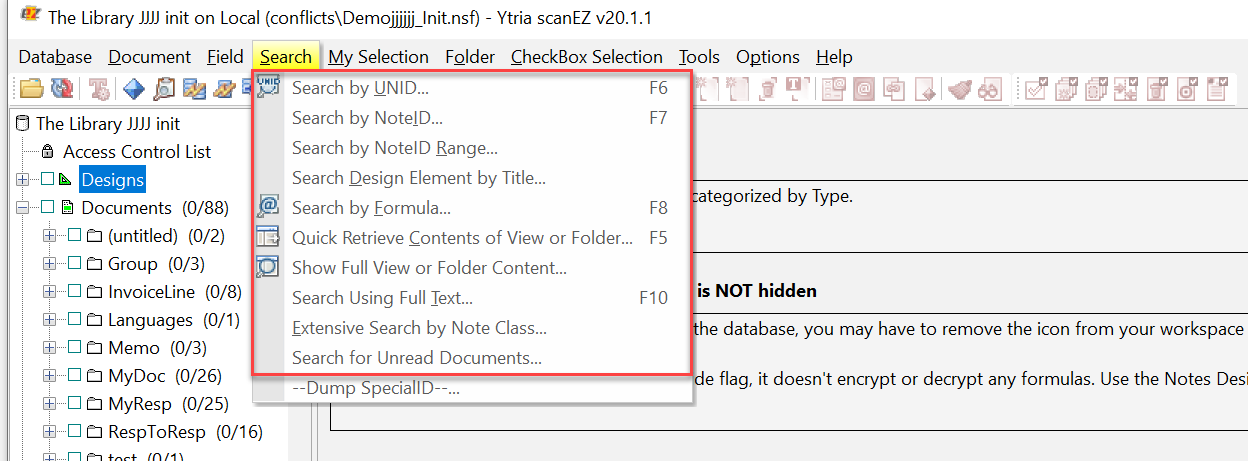
Task: Expand the Designs tree node
Action: pos(24,180)
